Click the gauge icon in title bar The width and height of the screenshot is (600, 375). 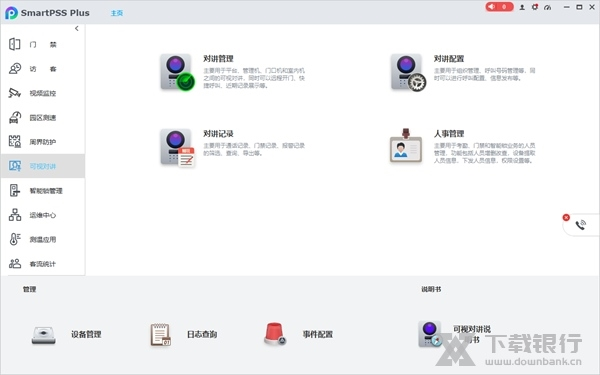(x=548, y=7)
